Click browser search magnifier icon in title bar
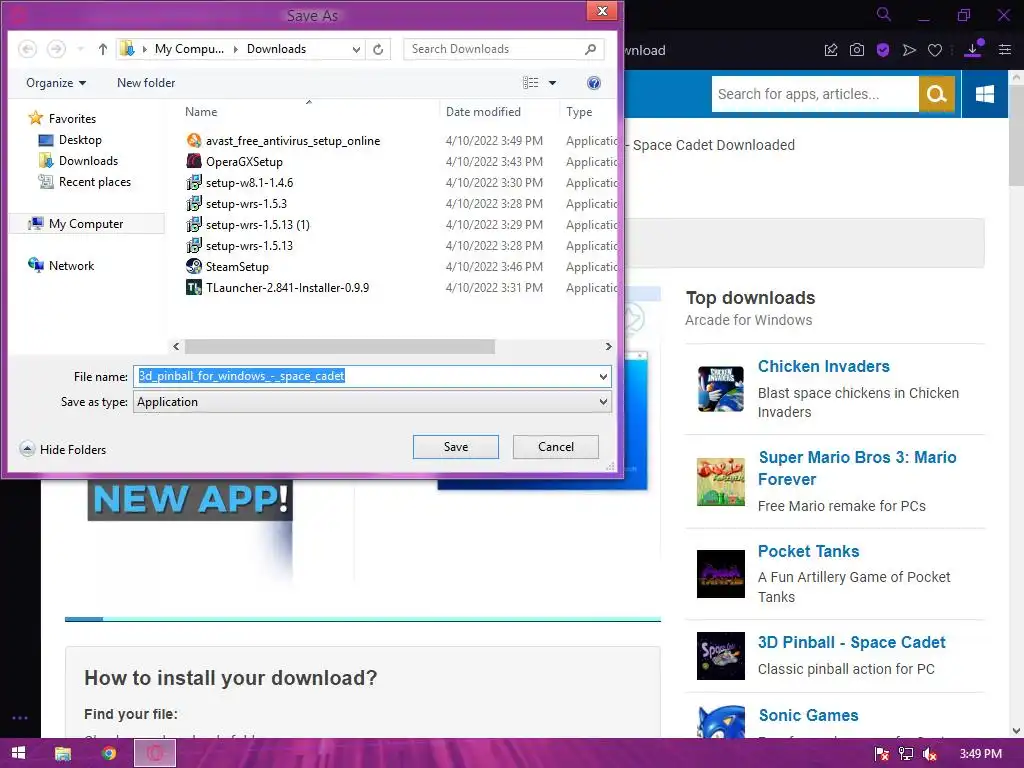The height and width of the screenshot is (768, 1024). 883,14
